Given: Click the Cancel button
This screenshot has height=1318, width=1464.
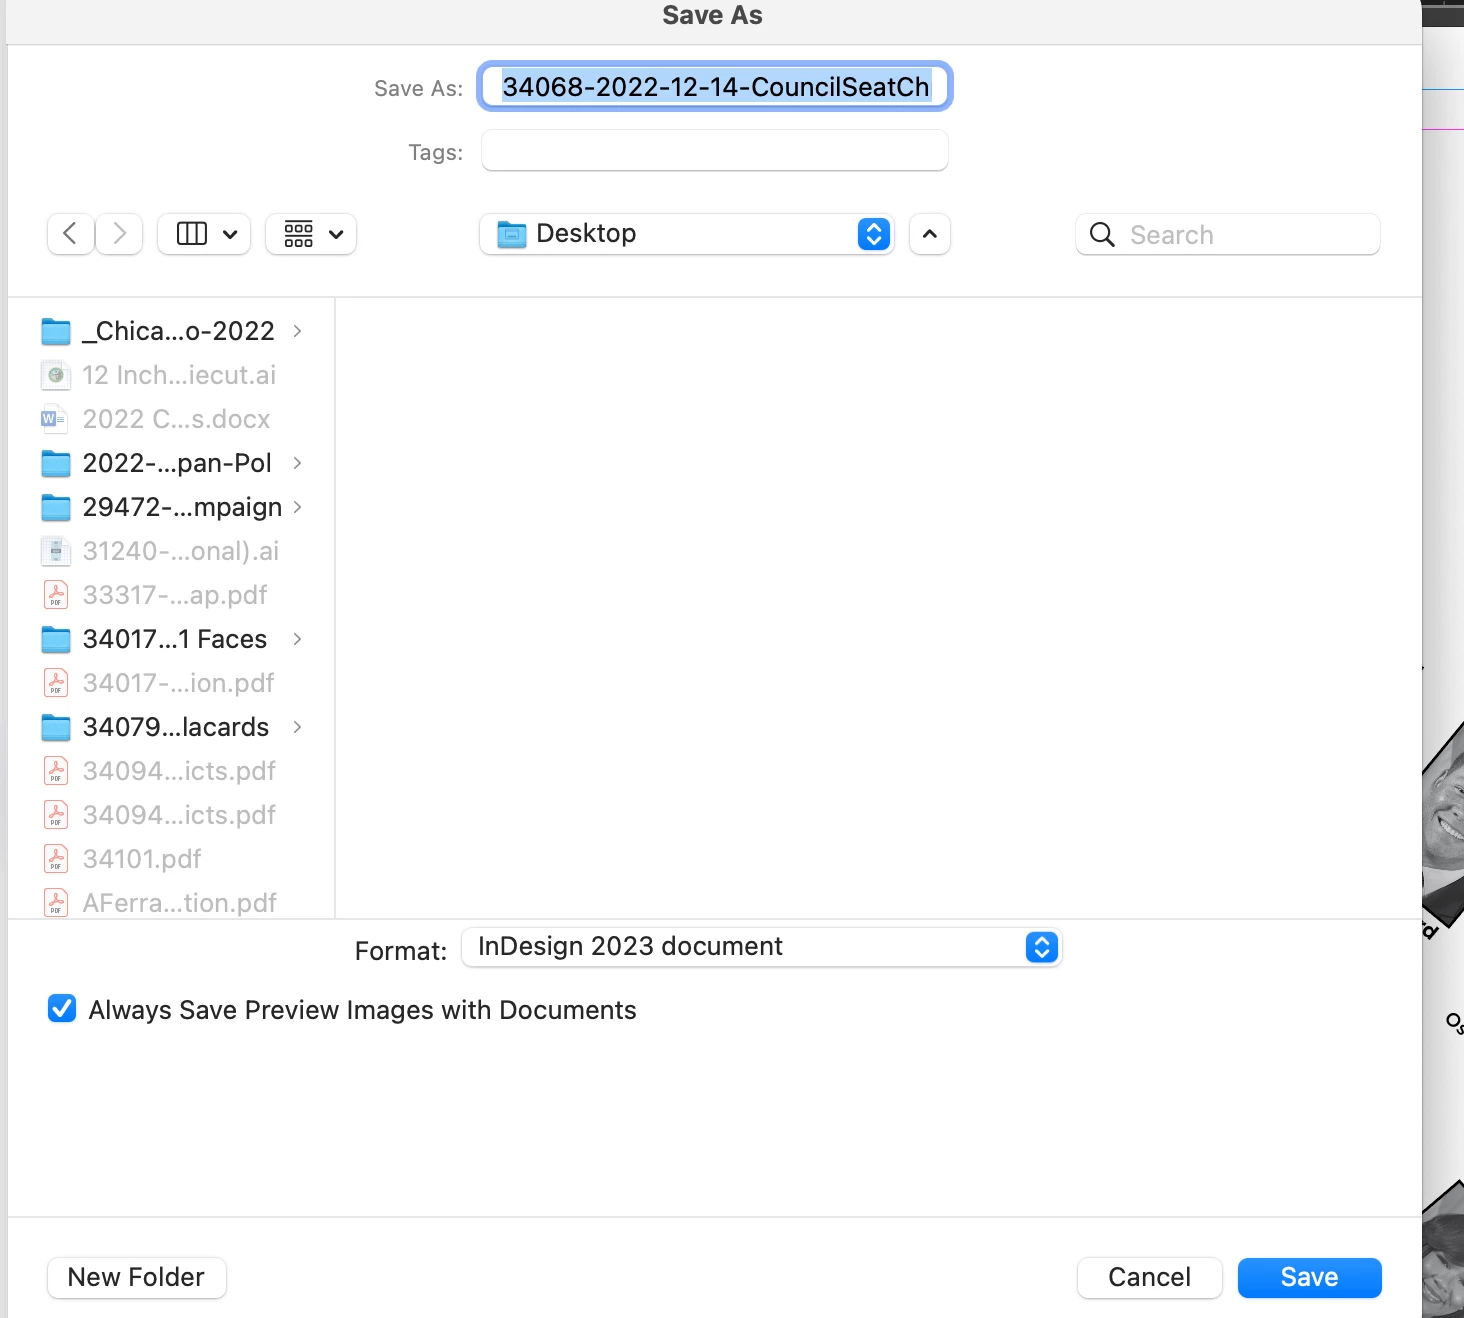Looking at the screenshot, I should (x=1150, y=1277).
